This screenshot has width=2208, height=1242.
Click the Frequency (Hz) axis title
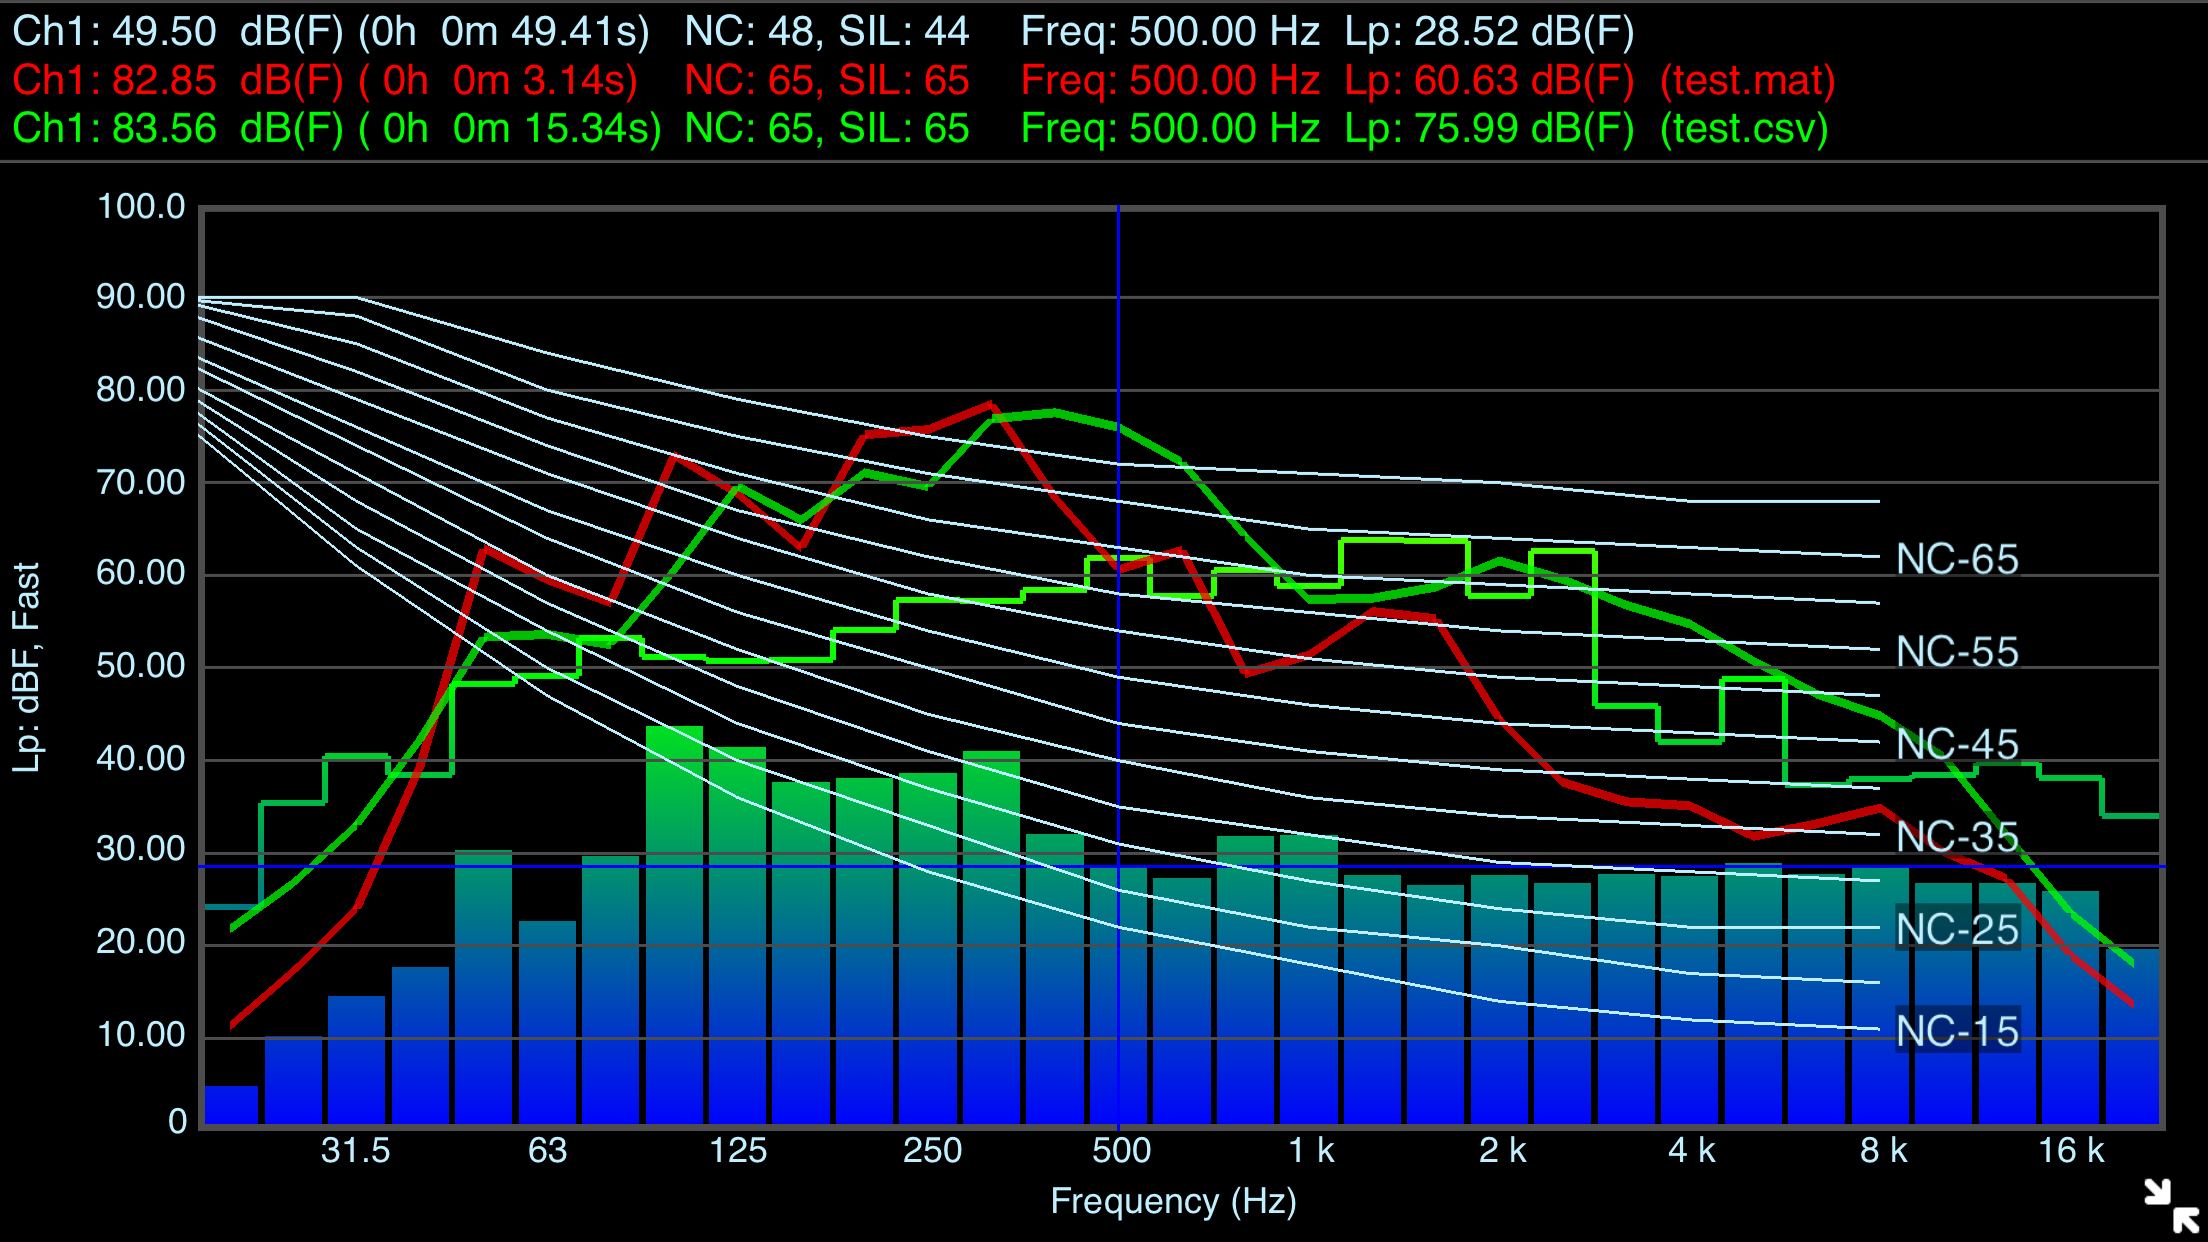[x=1173, y=1201]
